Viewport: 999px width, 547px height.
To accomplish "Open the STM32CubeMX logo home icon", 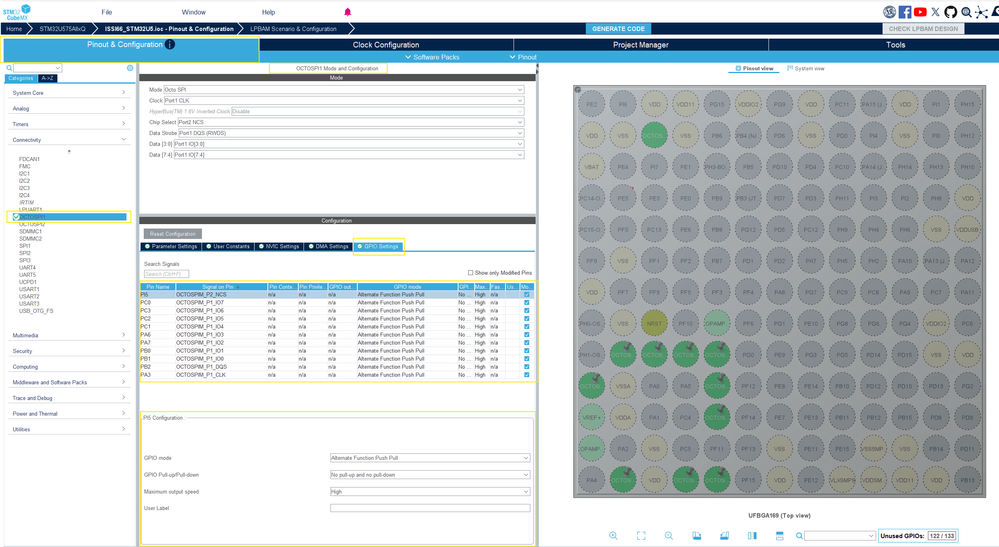I will click(17, 11).
